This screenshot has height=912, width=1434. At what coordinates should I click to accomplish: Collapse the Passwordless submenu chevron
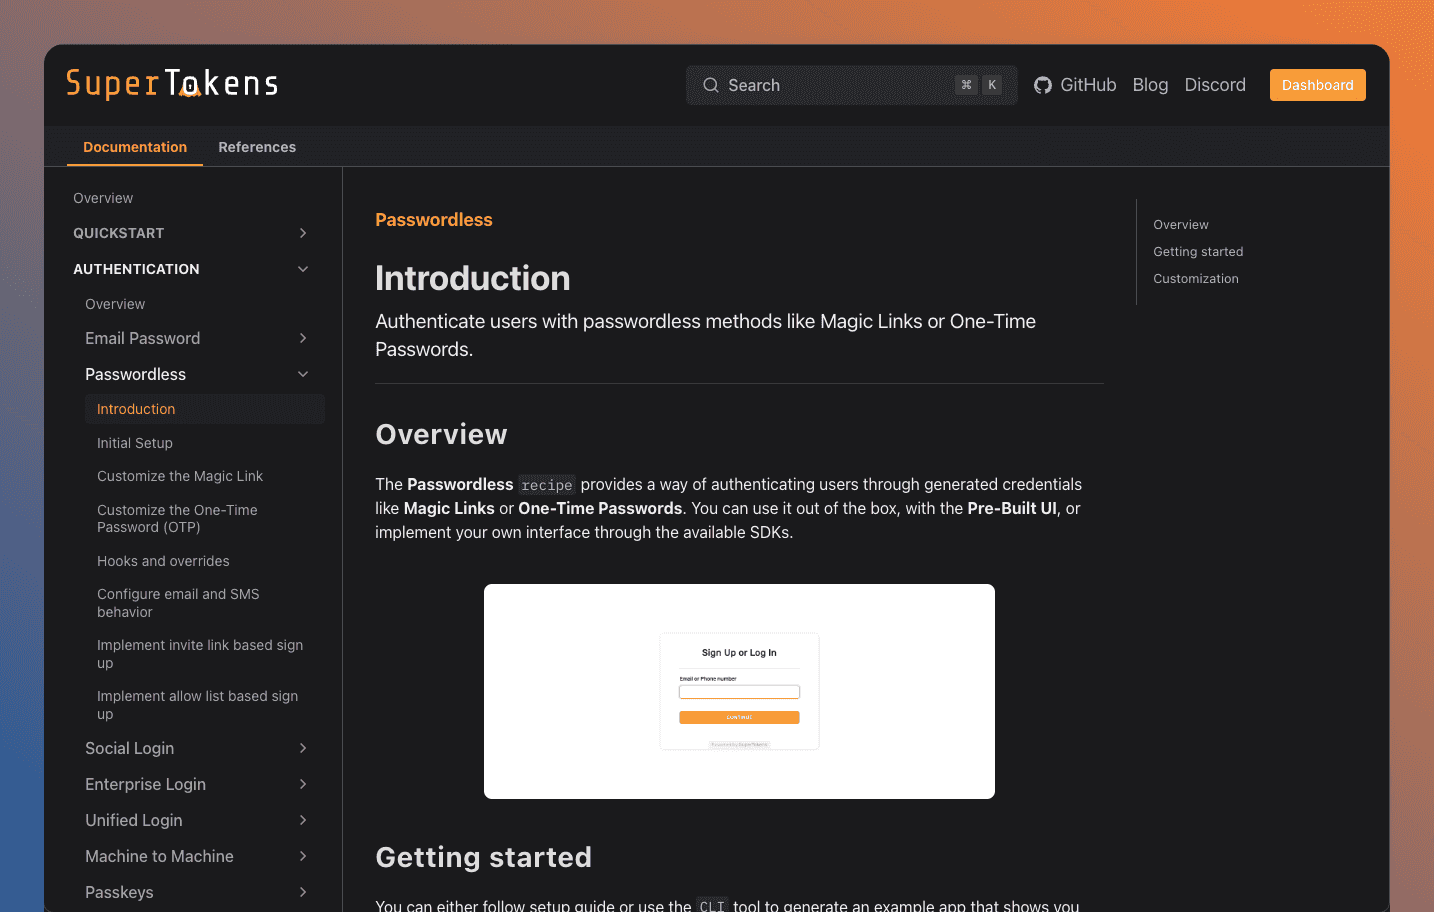(303, 374)
